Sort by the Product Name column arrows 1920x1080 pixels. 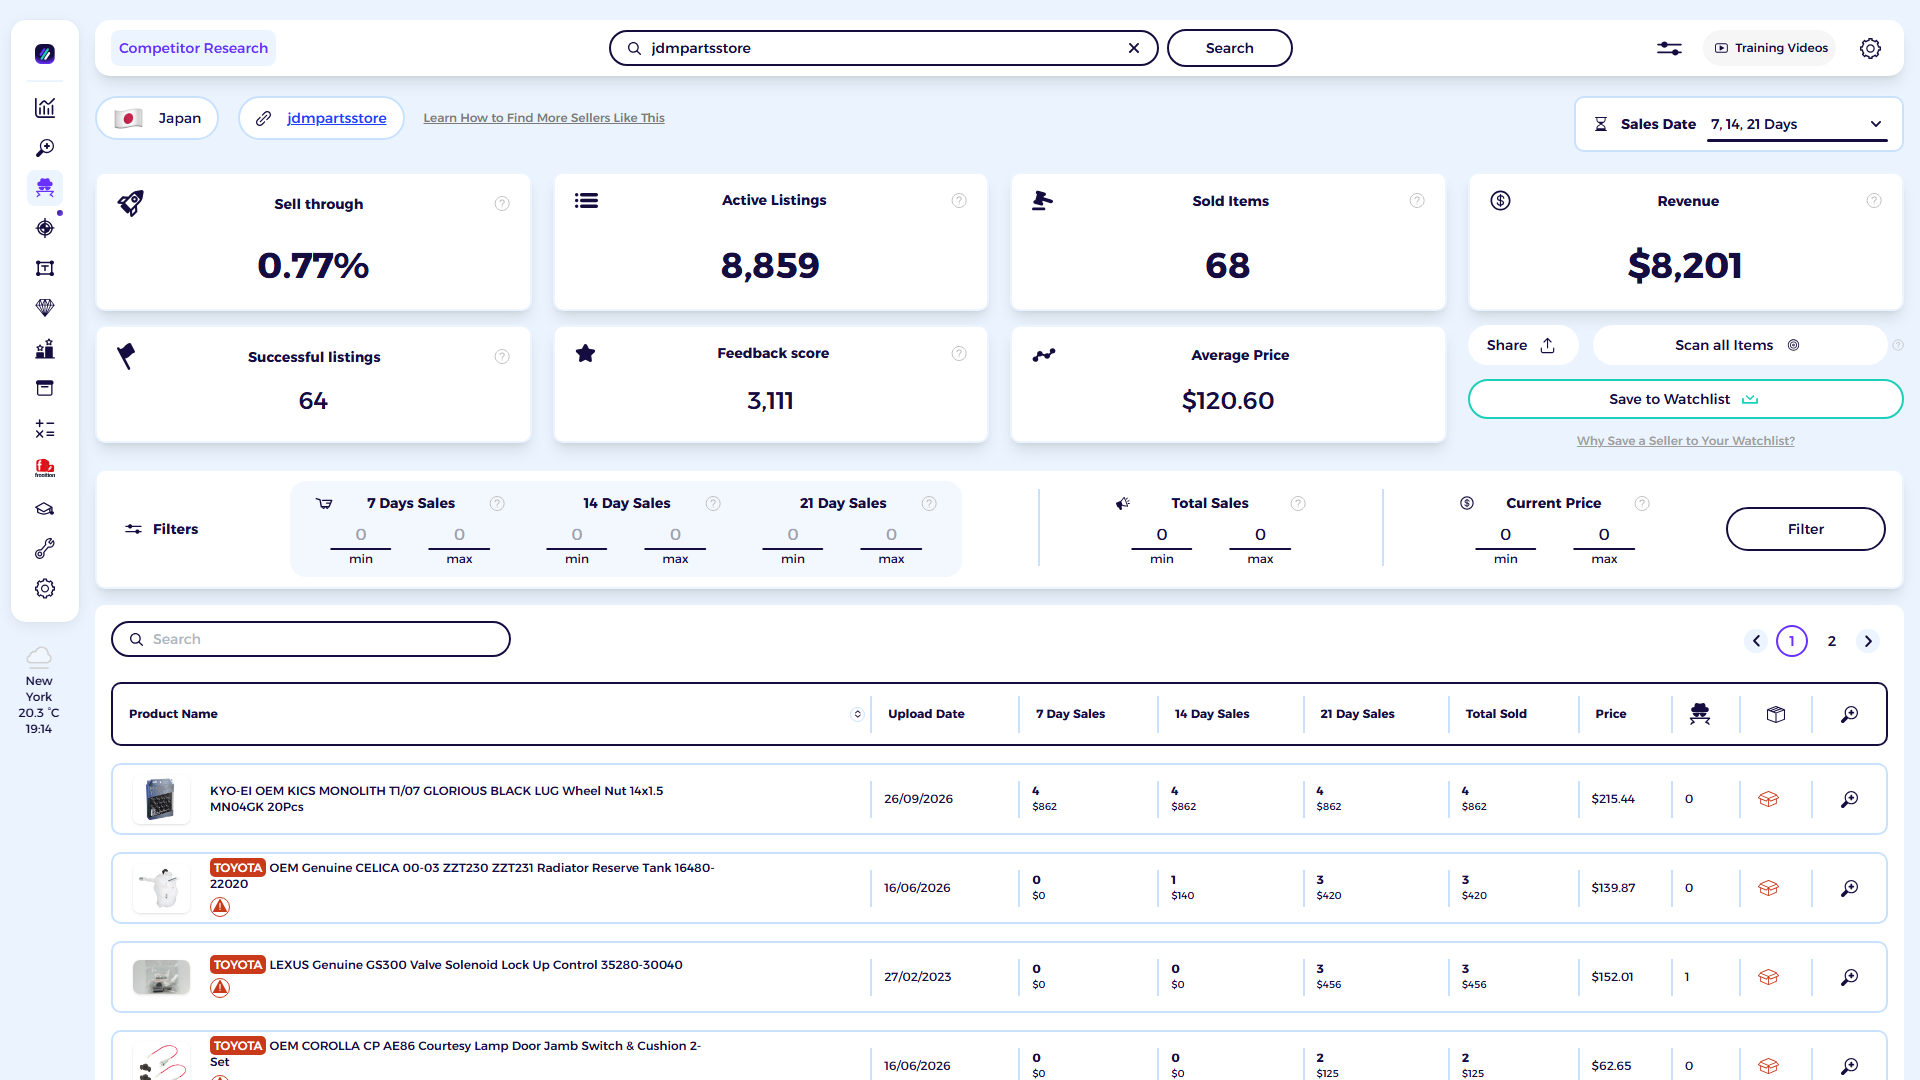[x=857, y=714]
